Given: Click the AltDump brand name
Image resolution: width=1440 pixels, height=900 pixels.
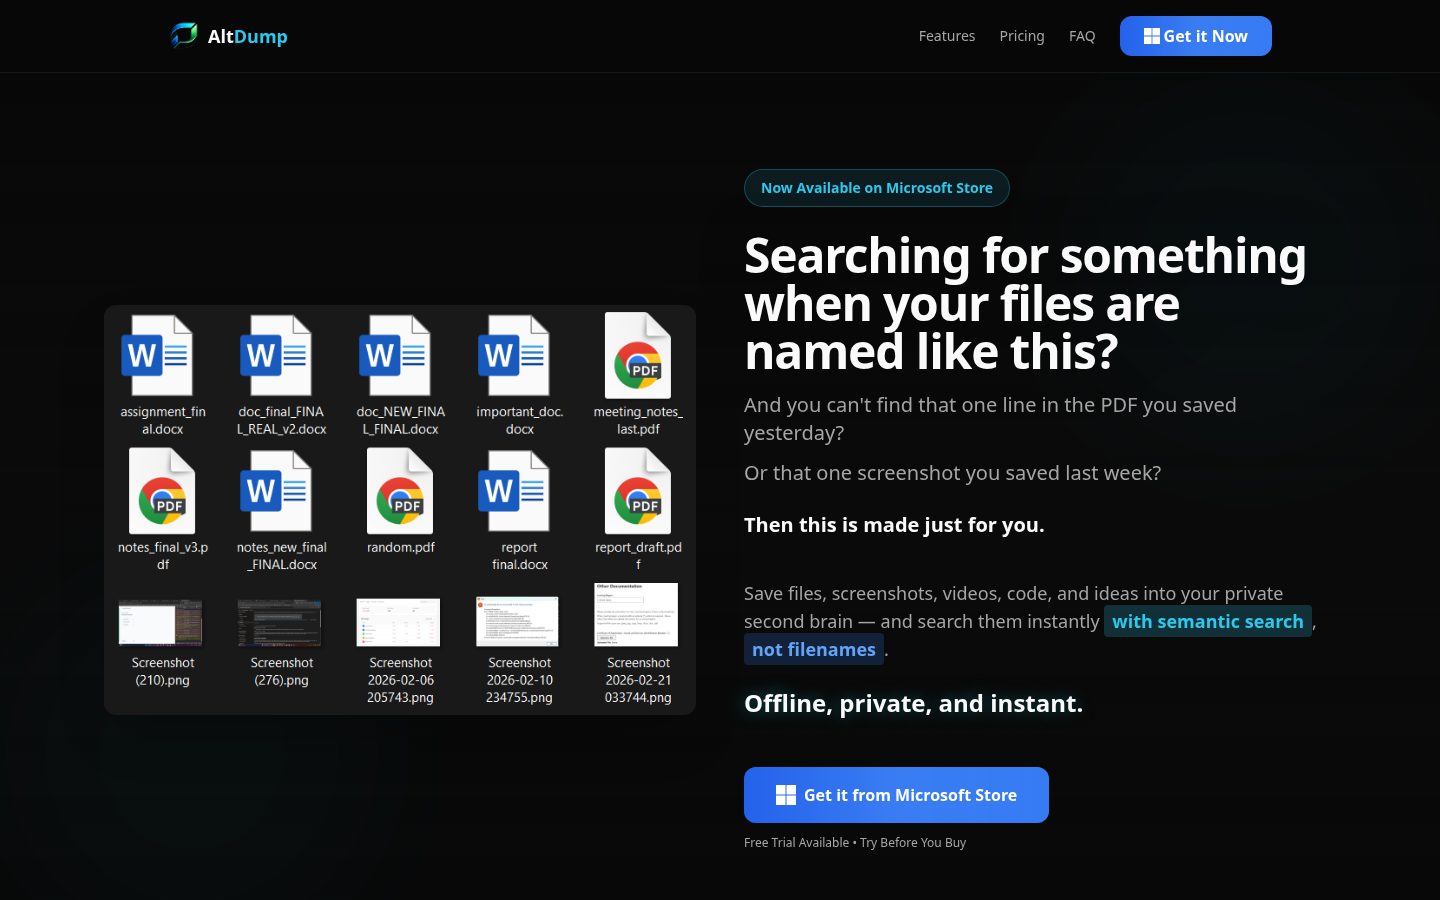Looking at the screenshot, I should pos(248,36).
